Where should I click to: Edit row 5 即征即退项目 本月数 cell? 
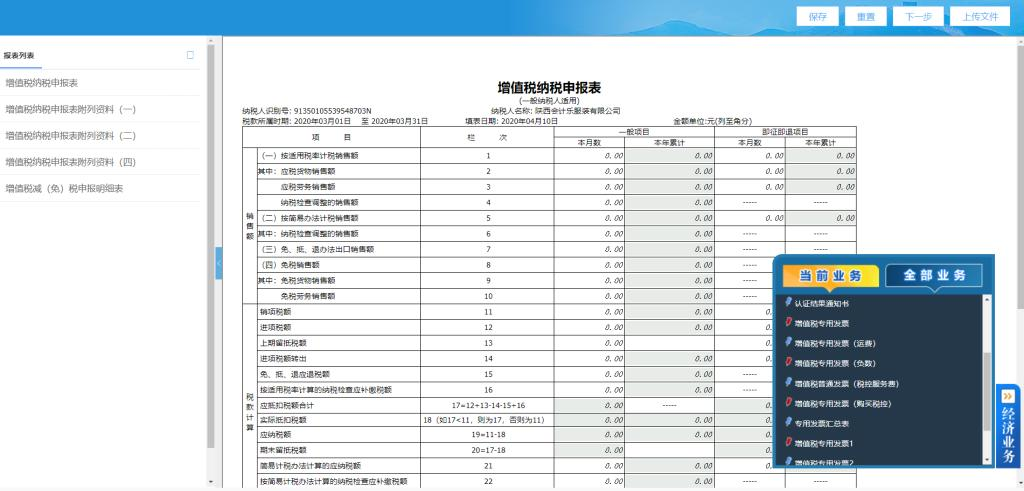pos(750,218)
